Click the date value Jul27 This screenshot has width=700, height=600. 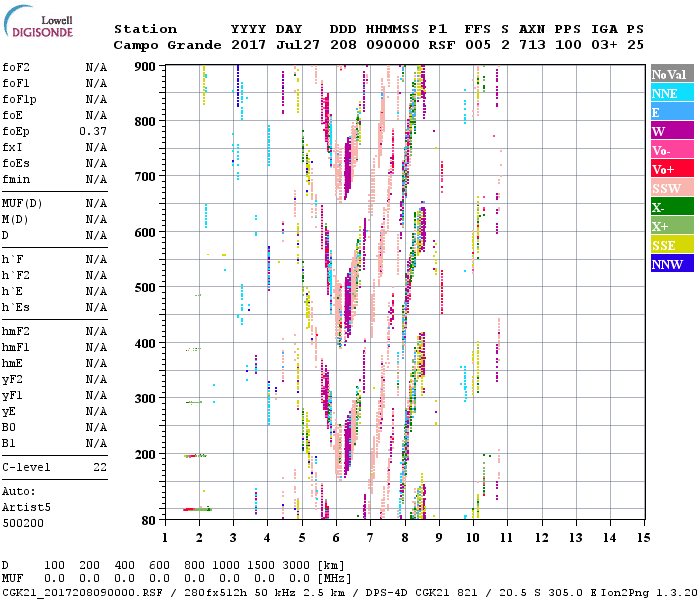pyautogui.click(x=298, y=45)
